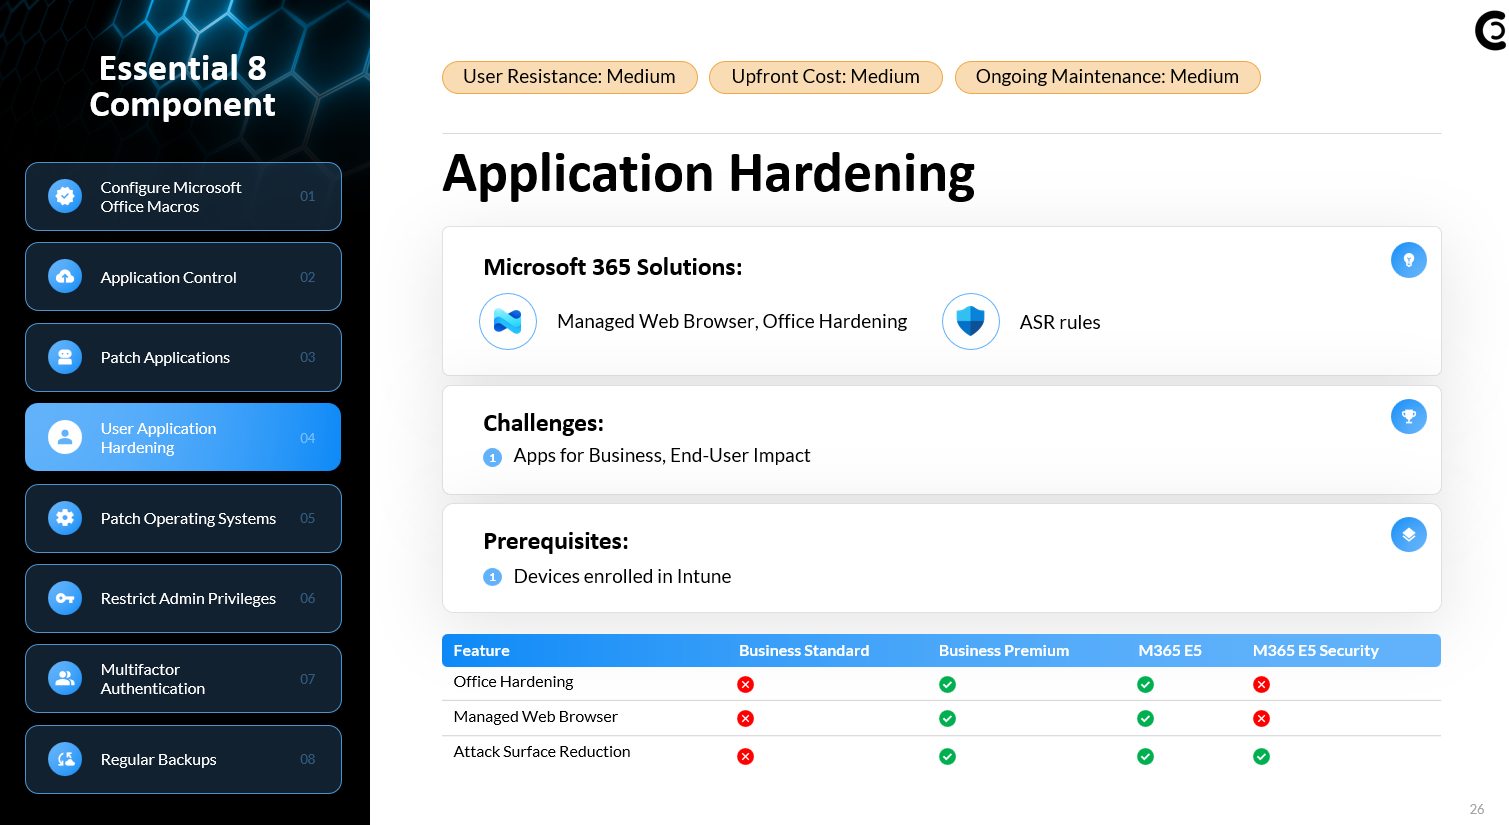Click the ASR rules shield icon
1509x825 pixels.
[970, 322]
